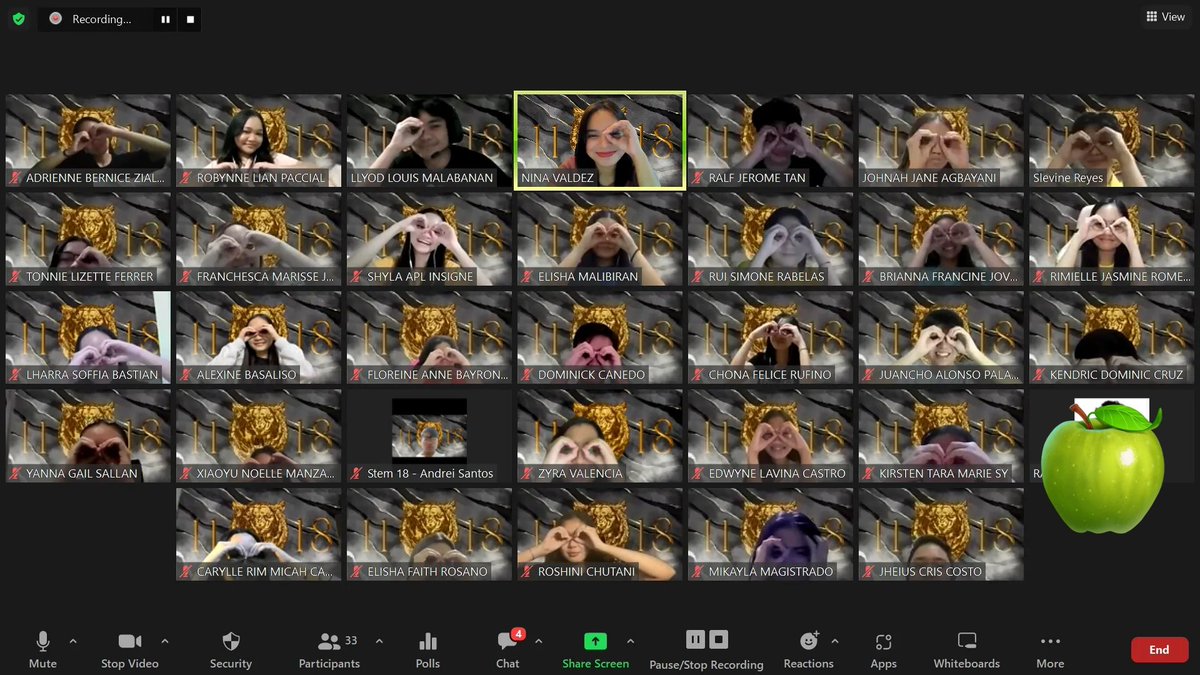Open the More options menu
Screen dimensions: 1200x675
tap(1050, 650)
